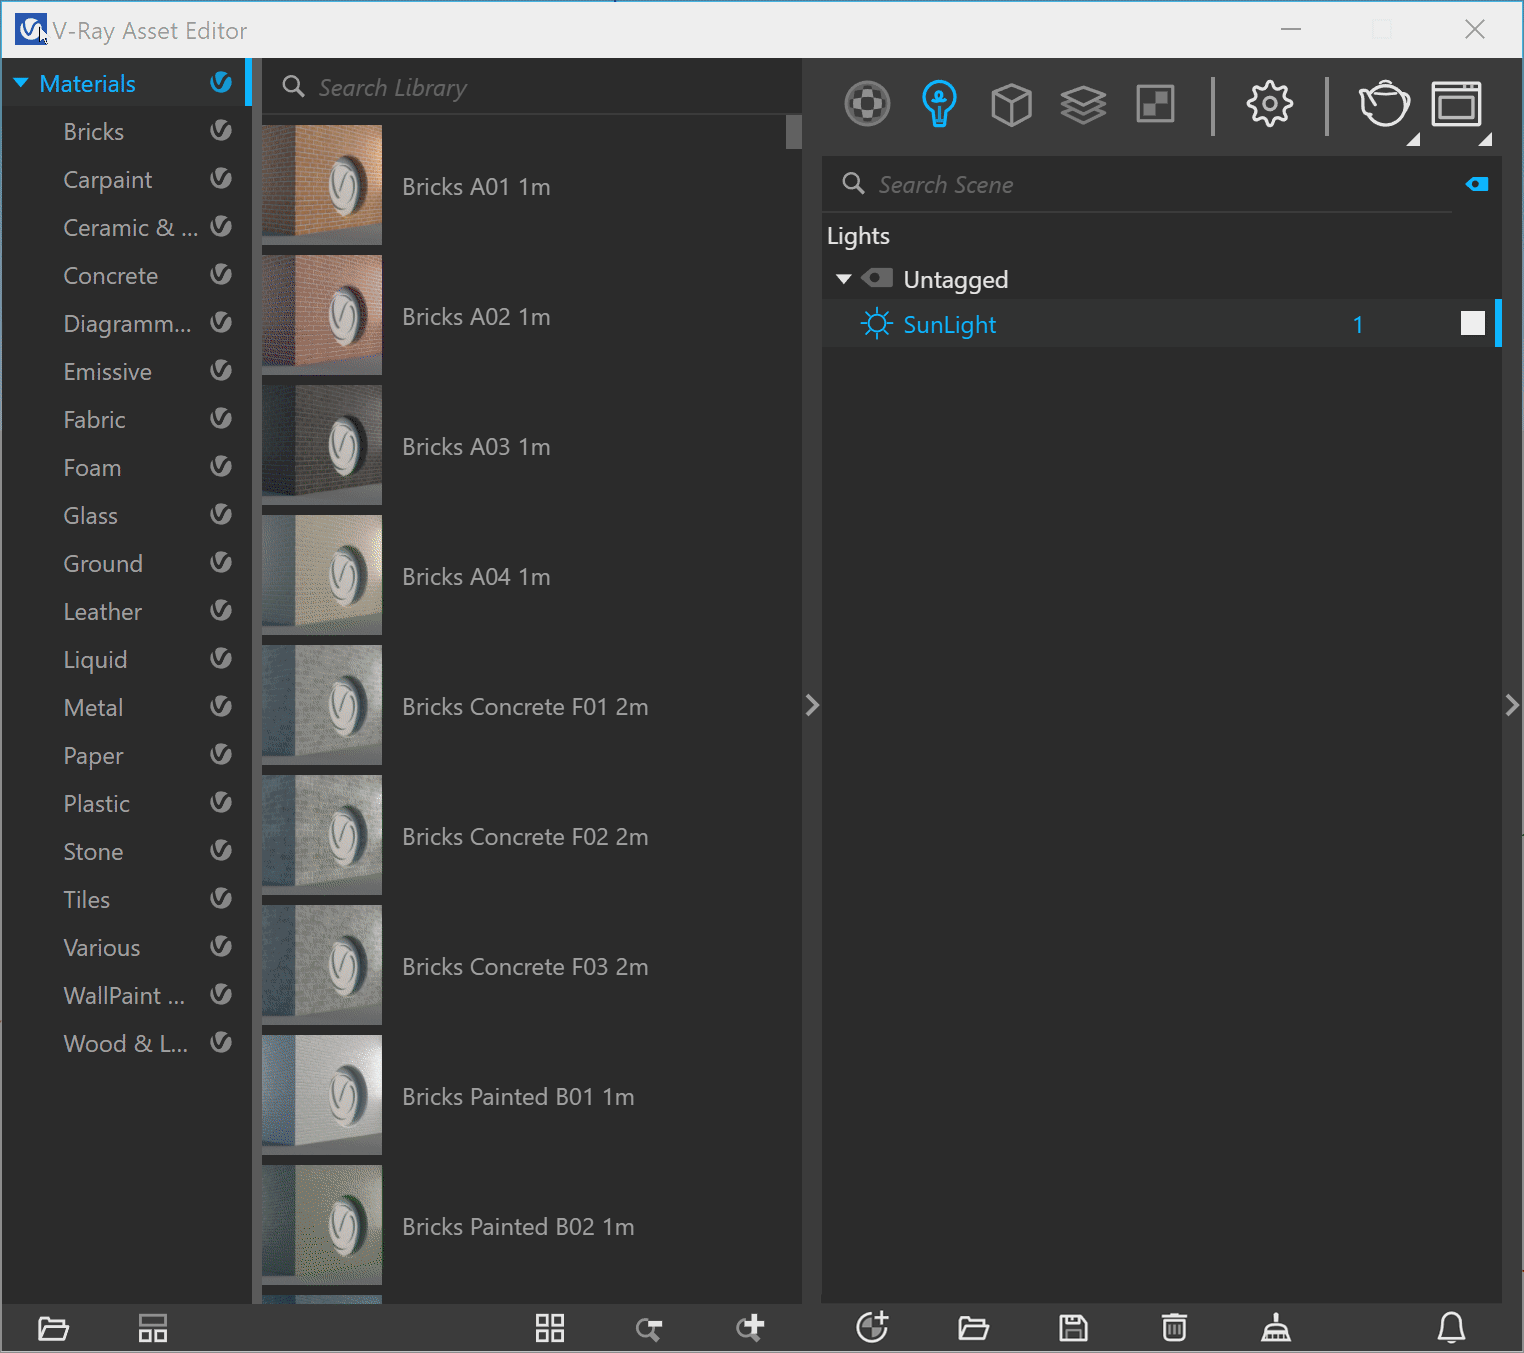Save asset to file with floppy disk icon
Screen dimensions: 1524x1353
pyautogui.click(x=1073, y=1328)
